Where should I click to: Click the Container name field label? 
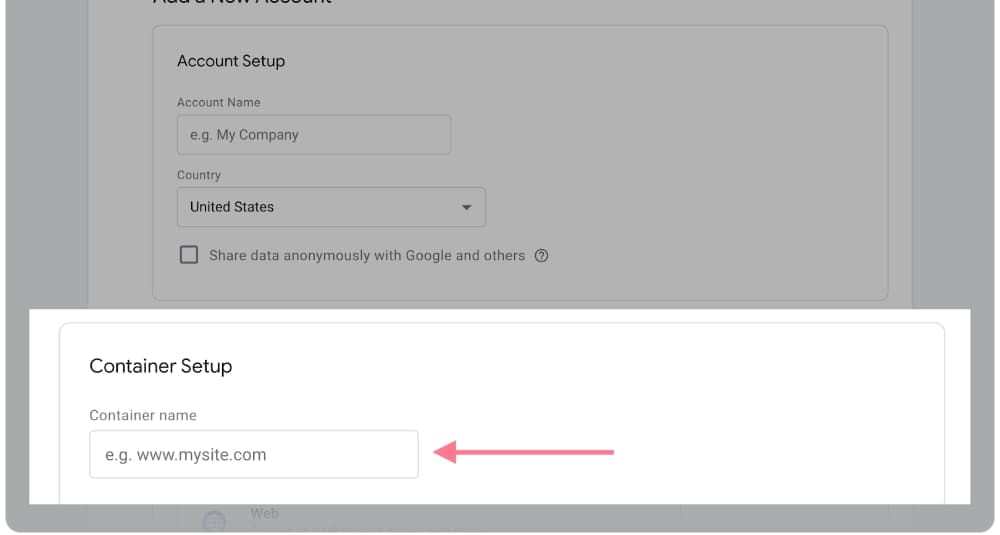[143, 415]
